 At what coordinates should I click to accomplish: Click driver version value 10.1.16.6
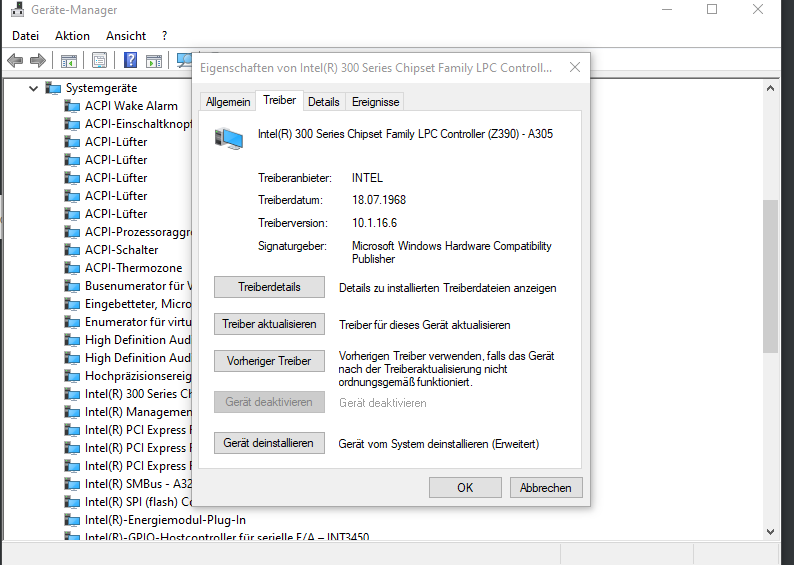pos(374,223)
